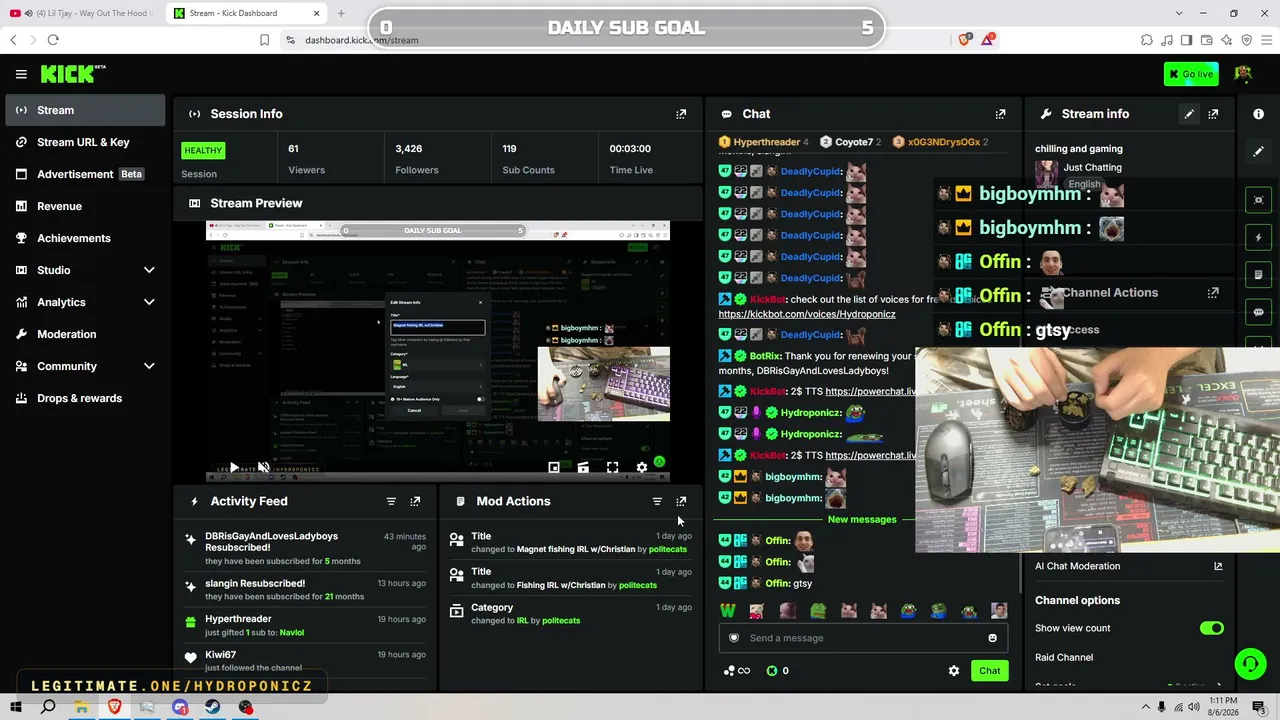Open the profile avatar menu
The image size is (1280, 720).
tap(1244, 74)
